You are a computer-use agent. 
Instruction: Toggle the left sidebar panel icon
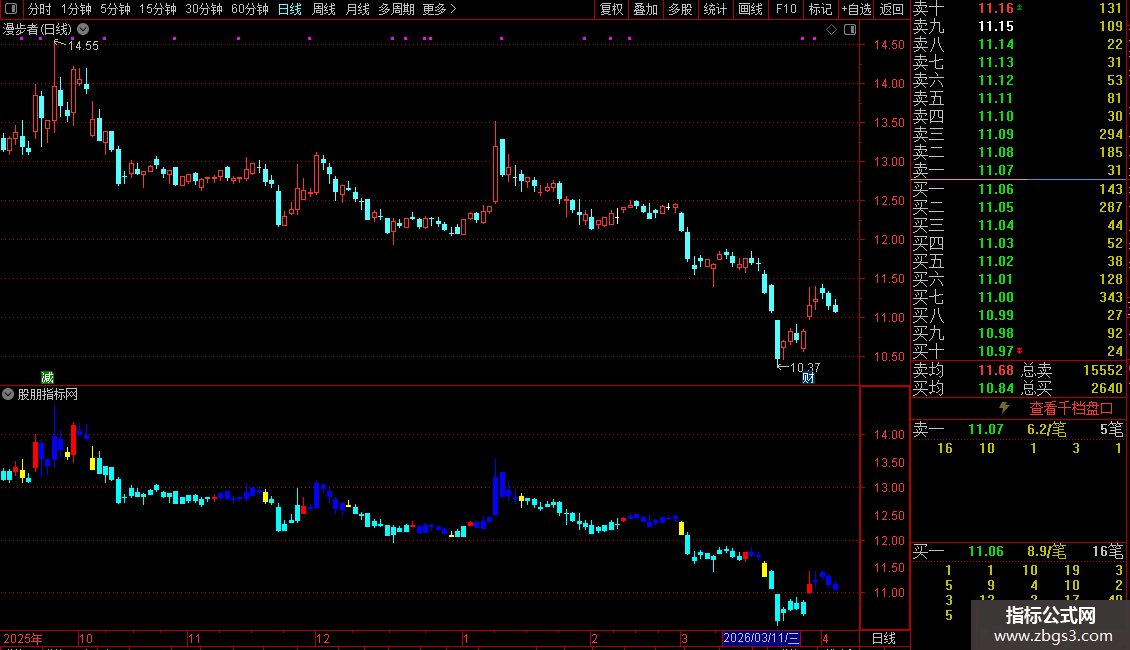[x=11, y=9]
